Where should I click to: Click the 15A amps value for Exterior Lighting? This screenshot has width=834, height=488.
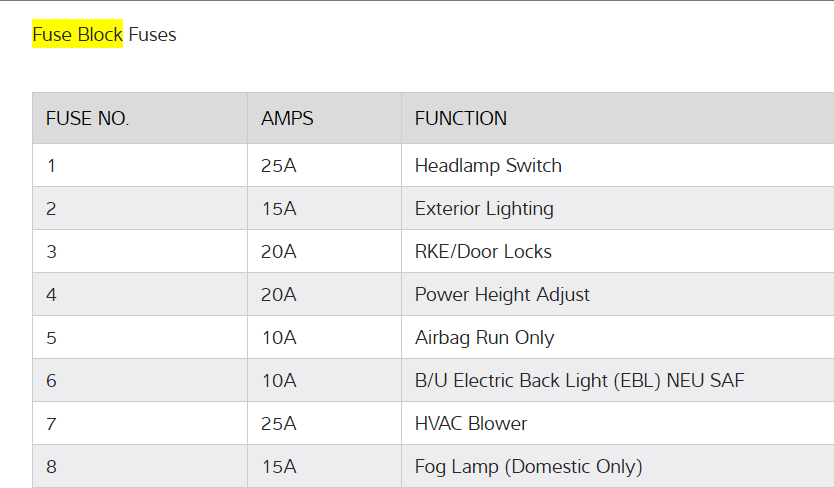279,209
